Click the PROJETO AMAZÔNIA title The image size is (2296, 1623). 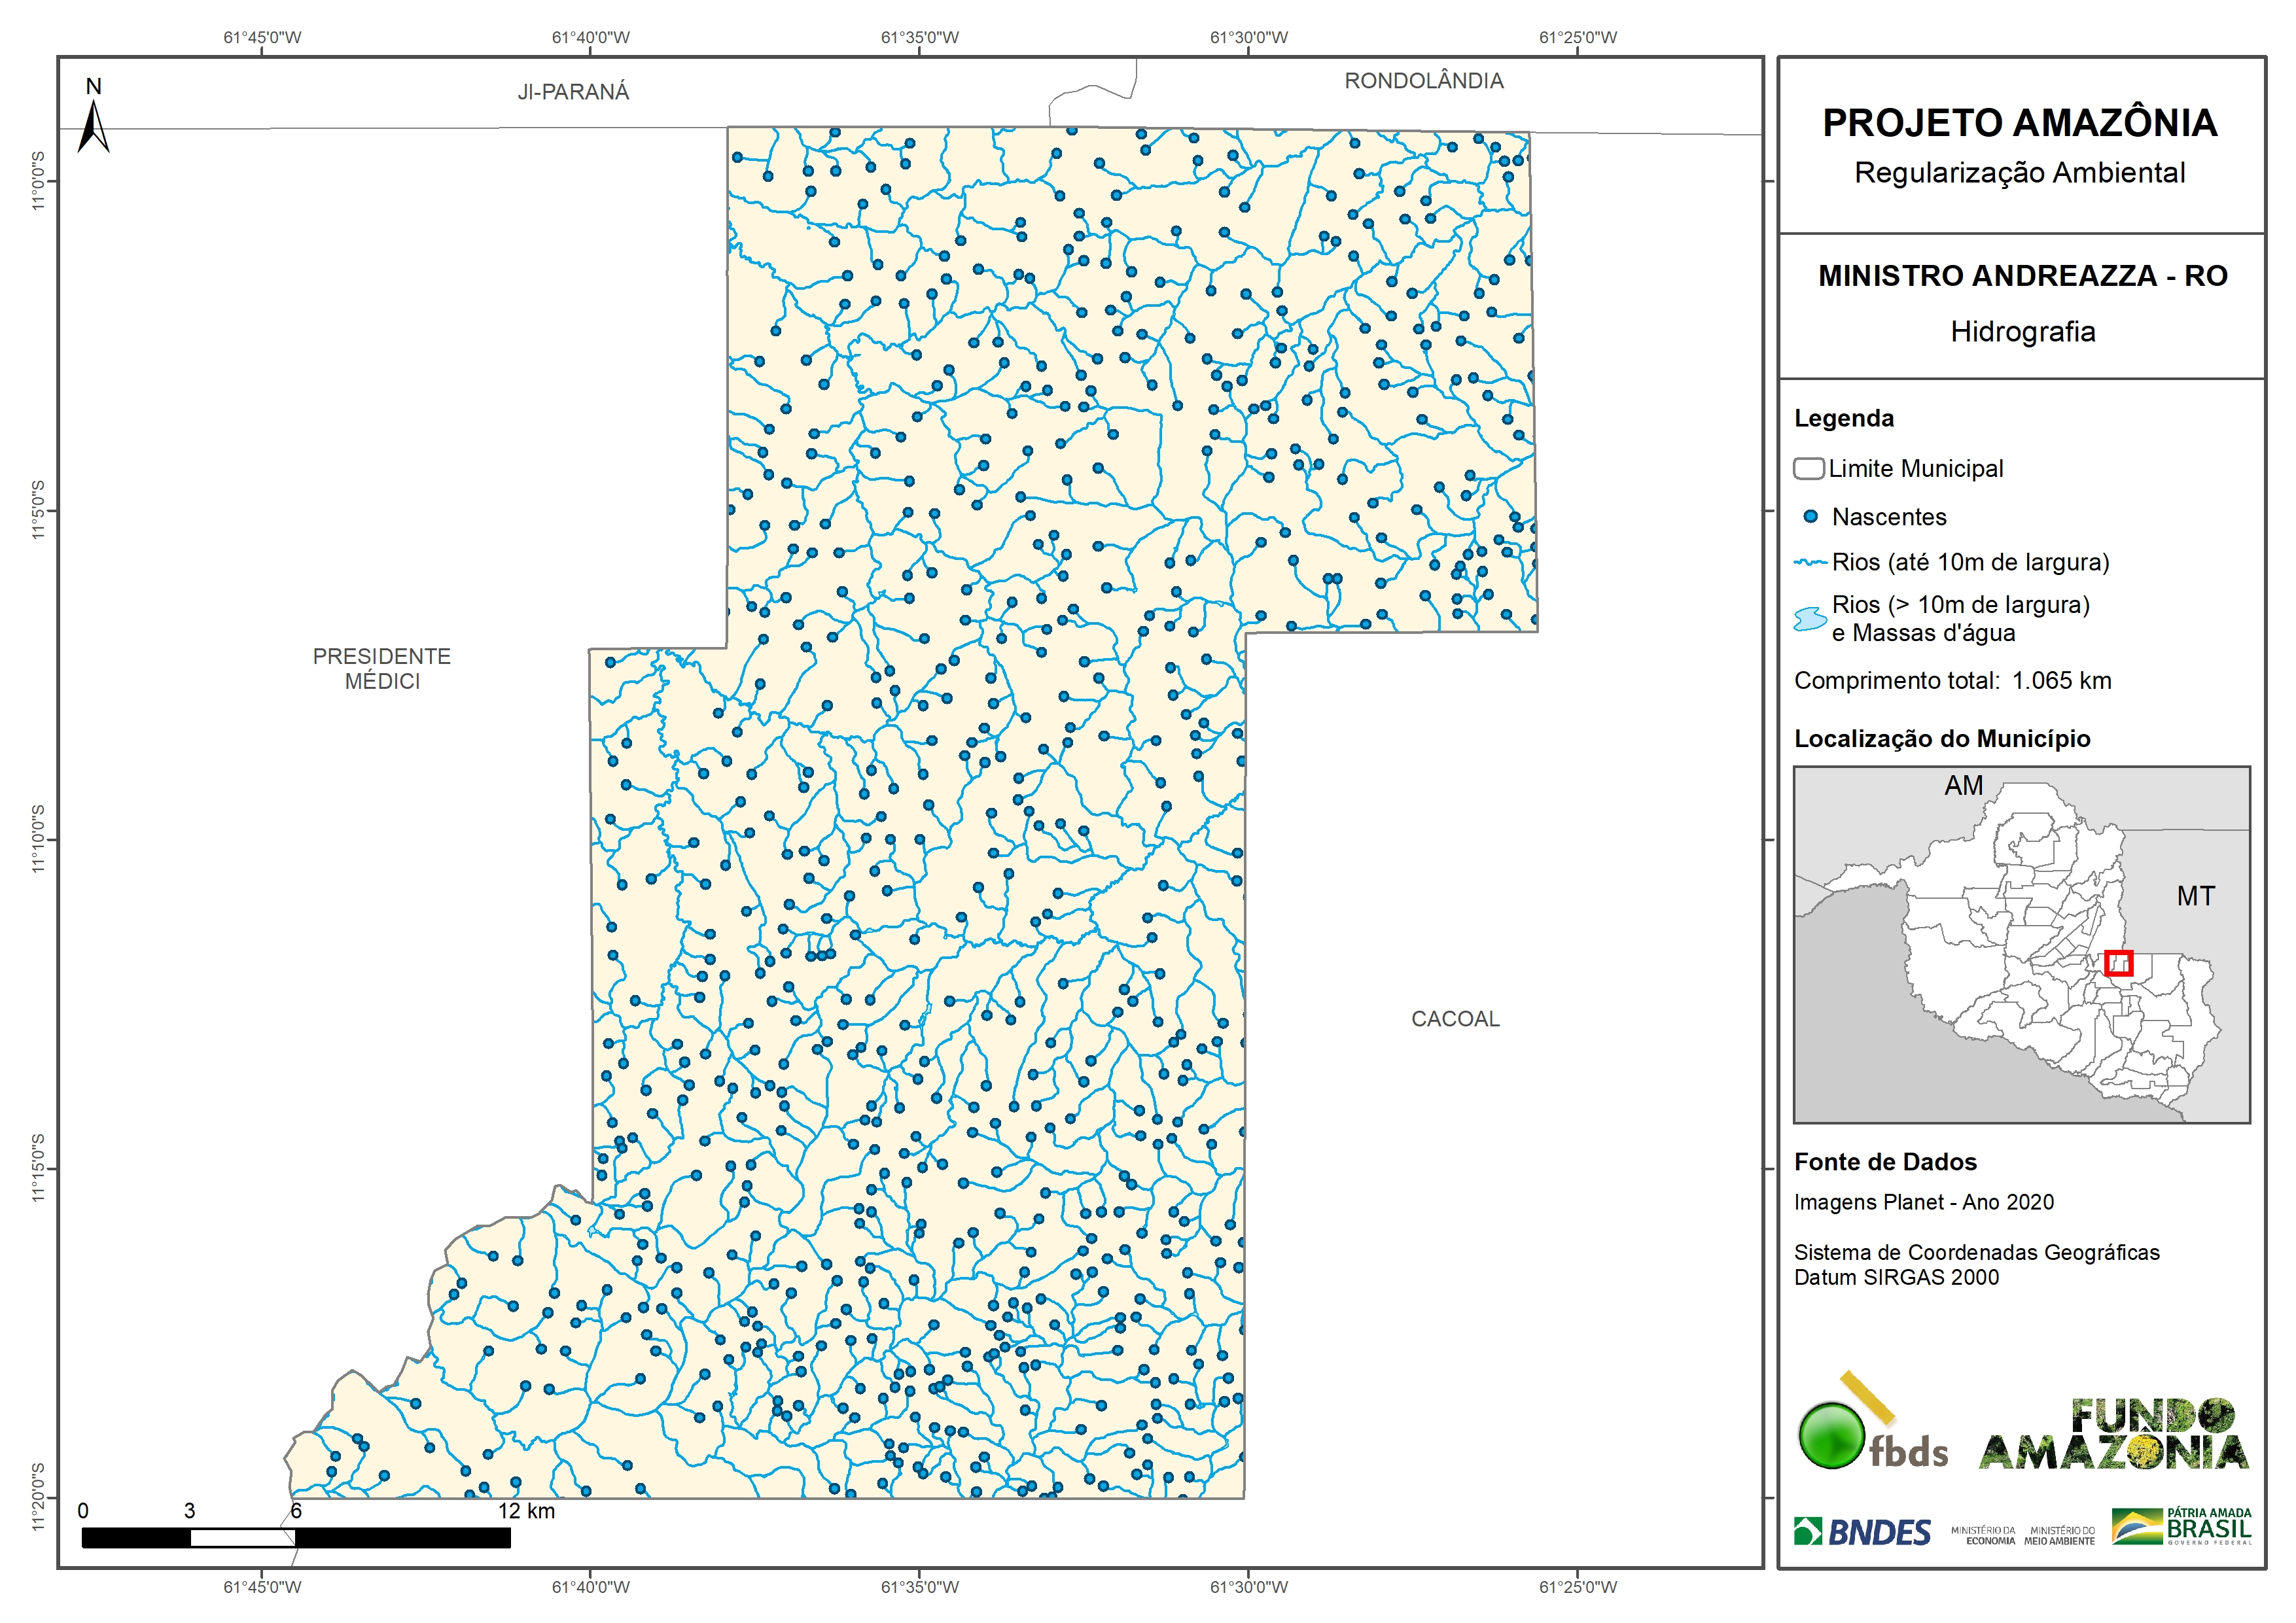tap(2019, 123)
